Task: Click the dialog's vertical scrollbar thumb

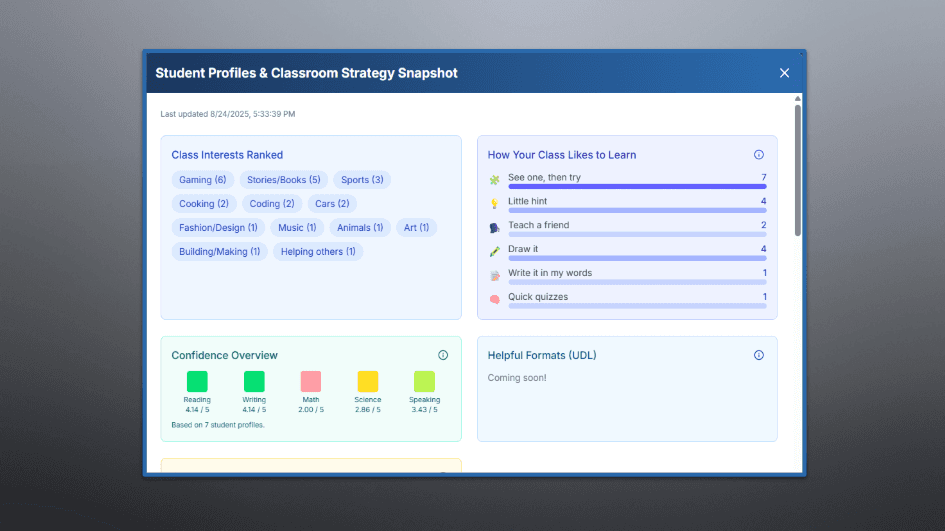Action: point(797,170)
